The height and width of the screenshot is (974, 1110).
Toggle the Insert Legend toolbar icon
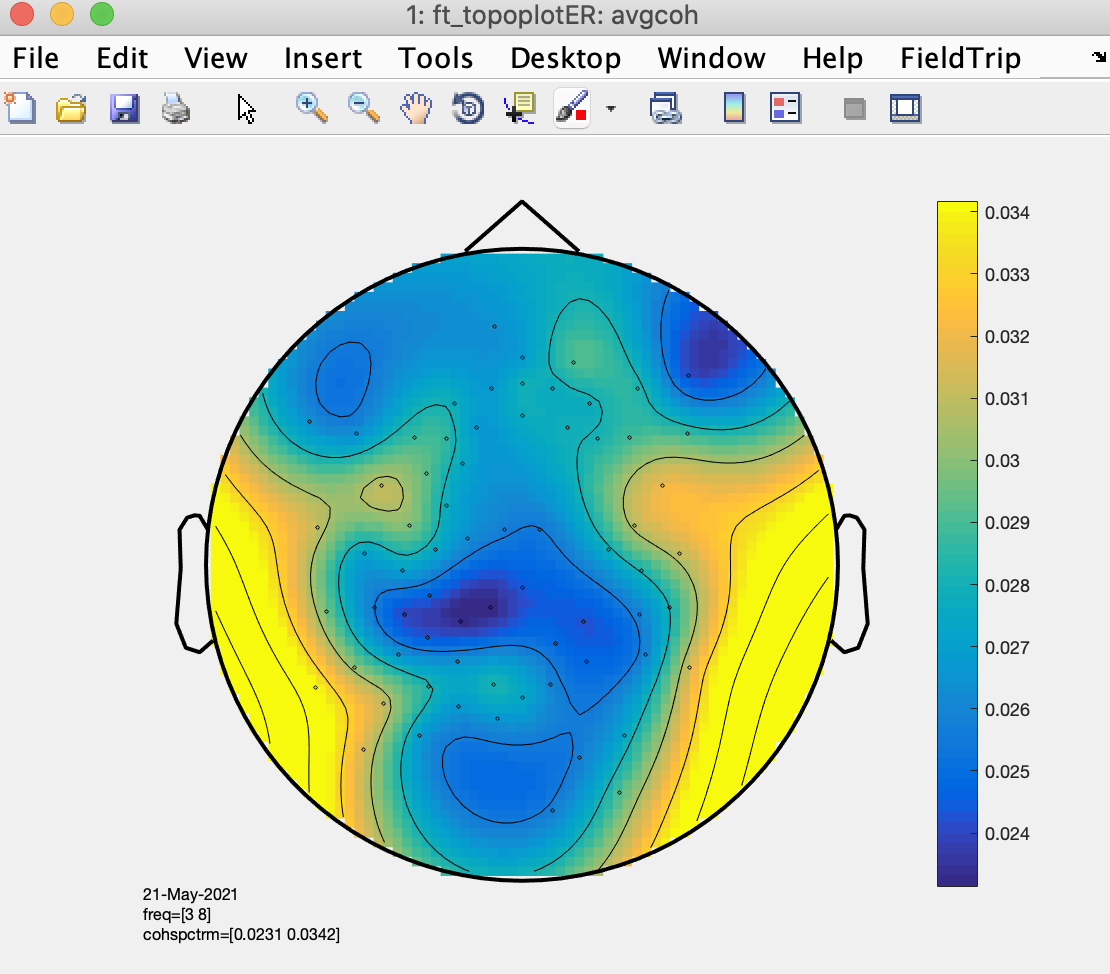pyautogui.click(x=785, y=107)
